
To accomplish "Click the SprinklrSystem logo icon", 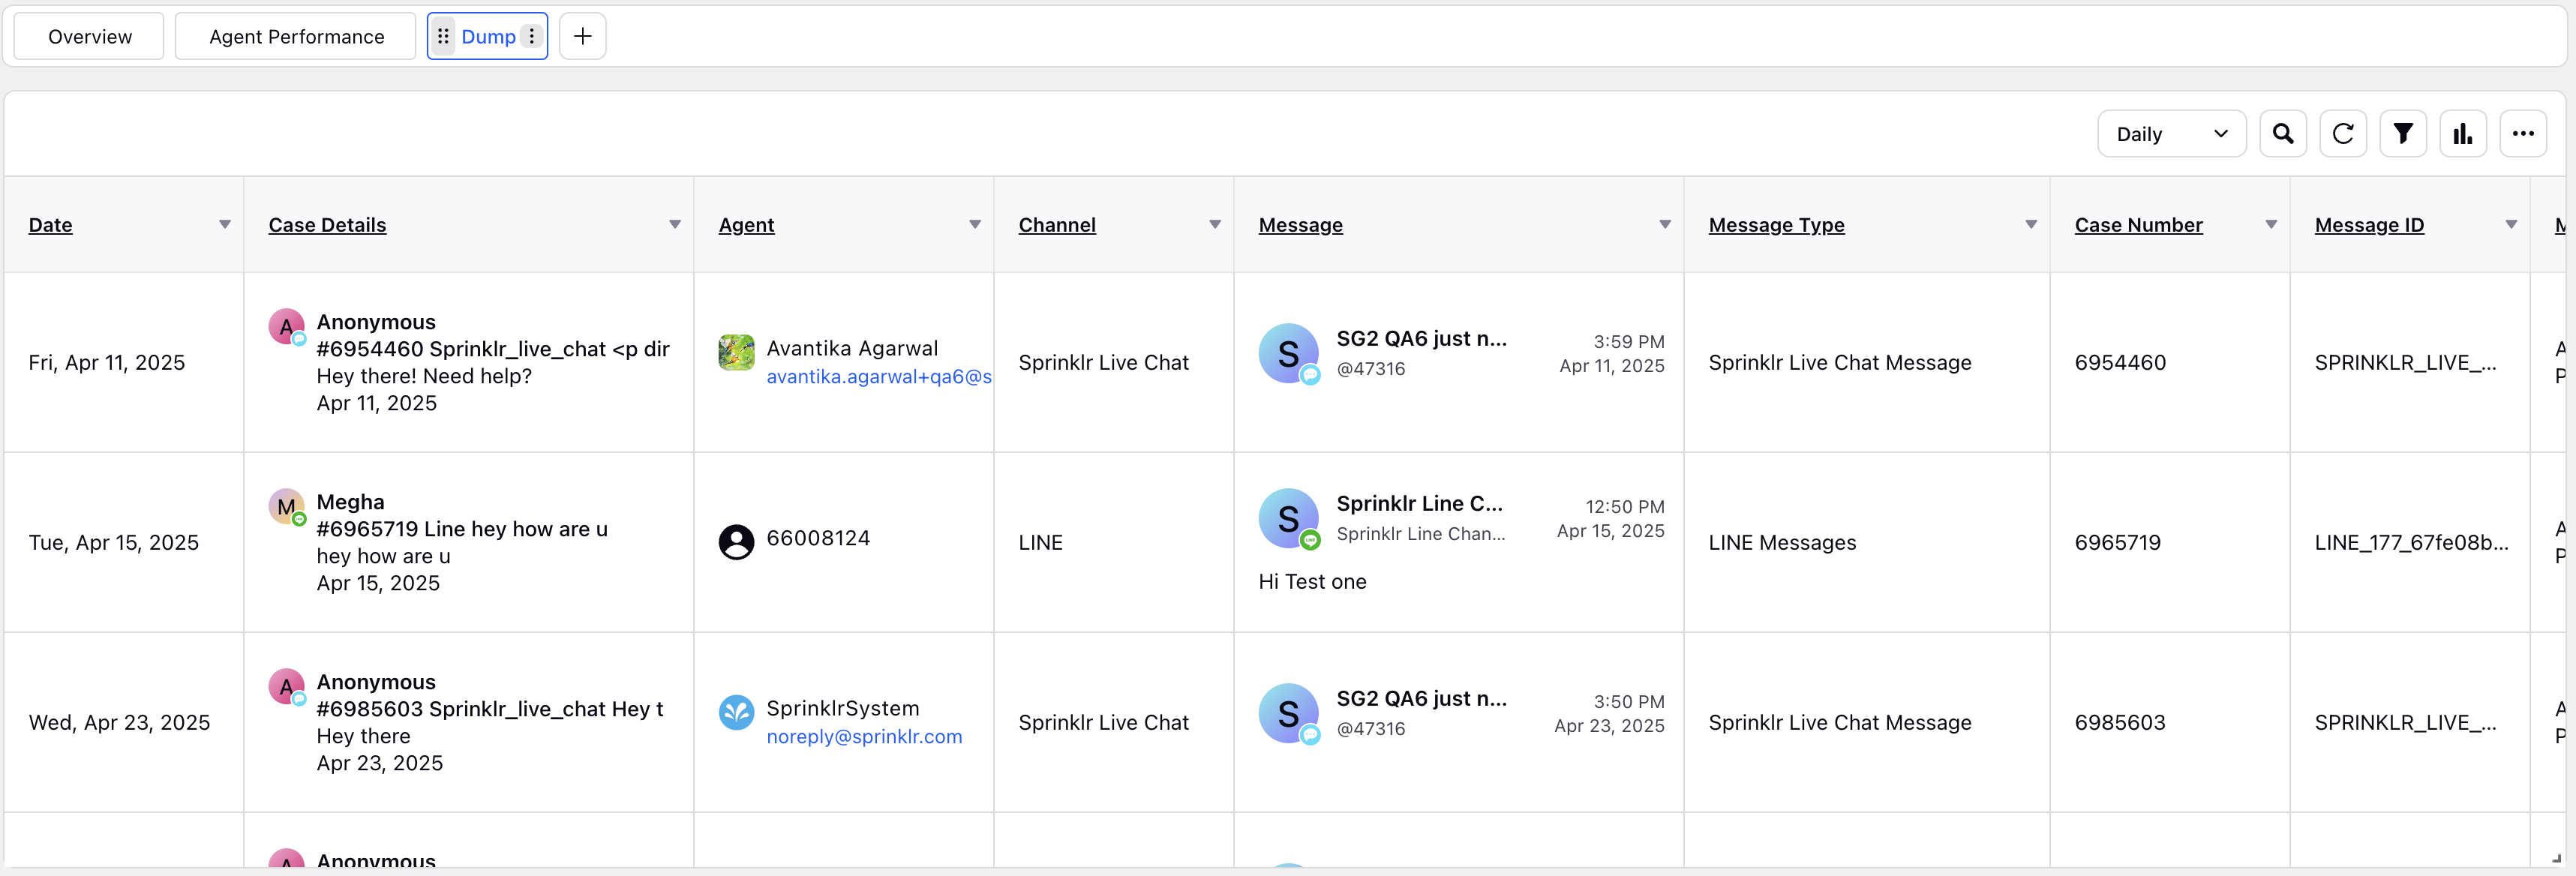I will [x=736, y=712].
